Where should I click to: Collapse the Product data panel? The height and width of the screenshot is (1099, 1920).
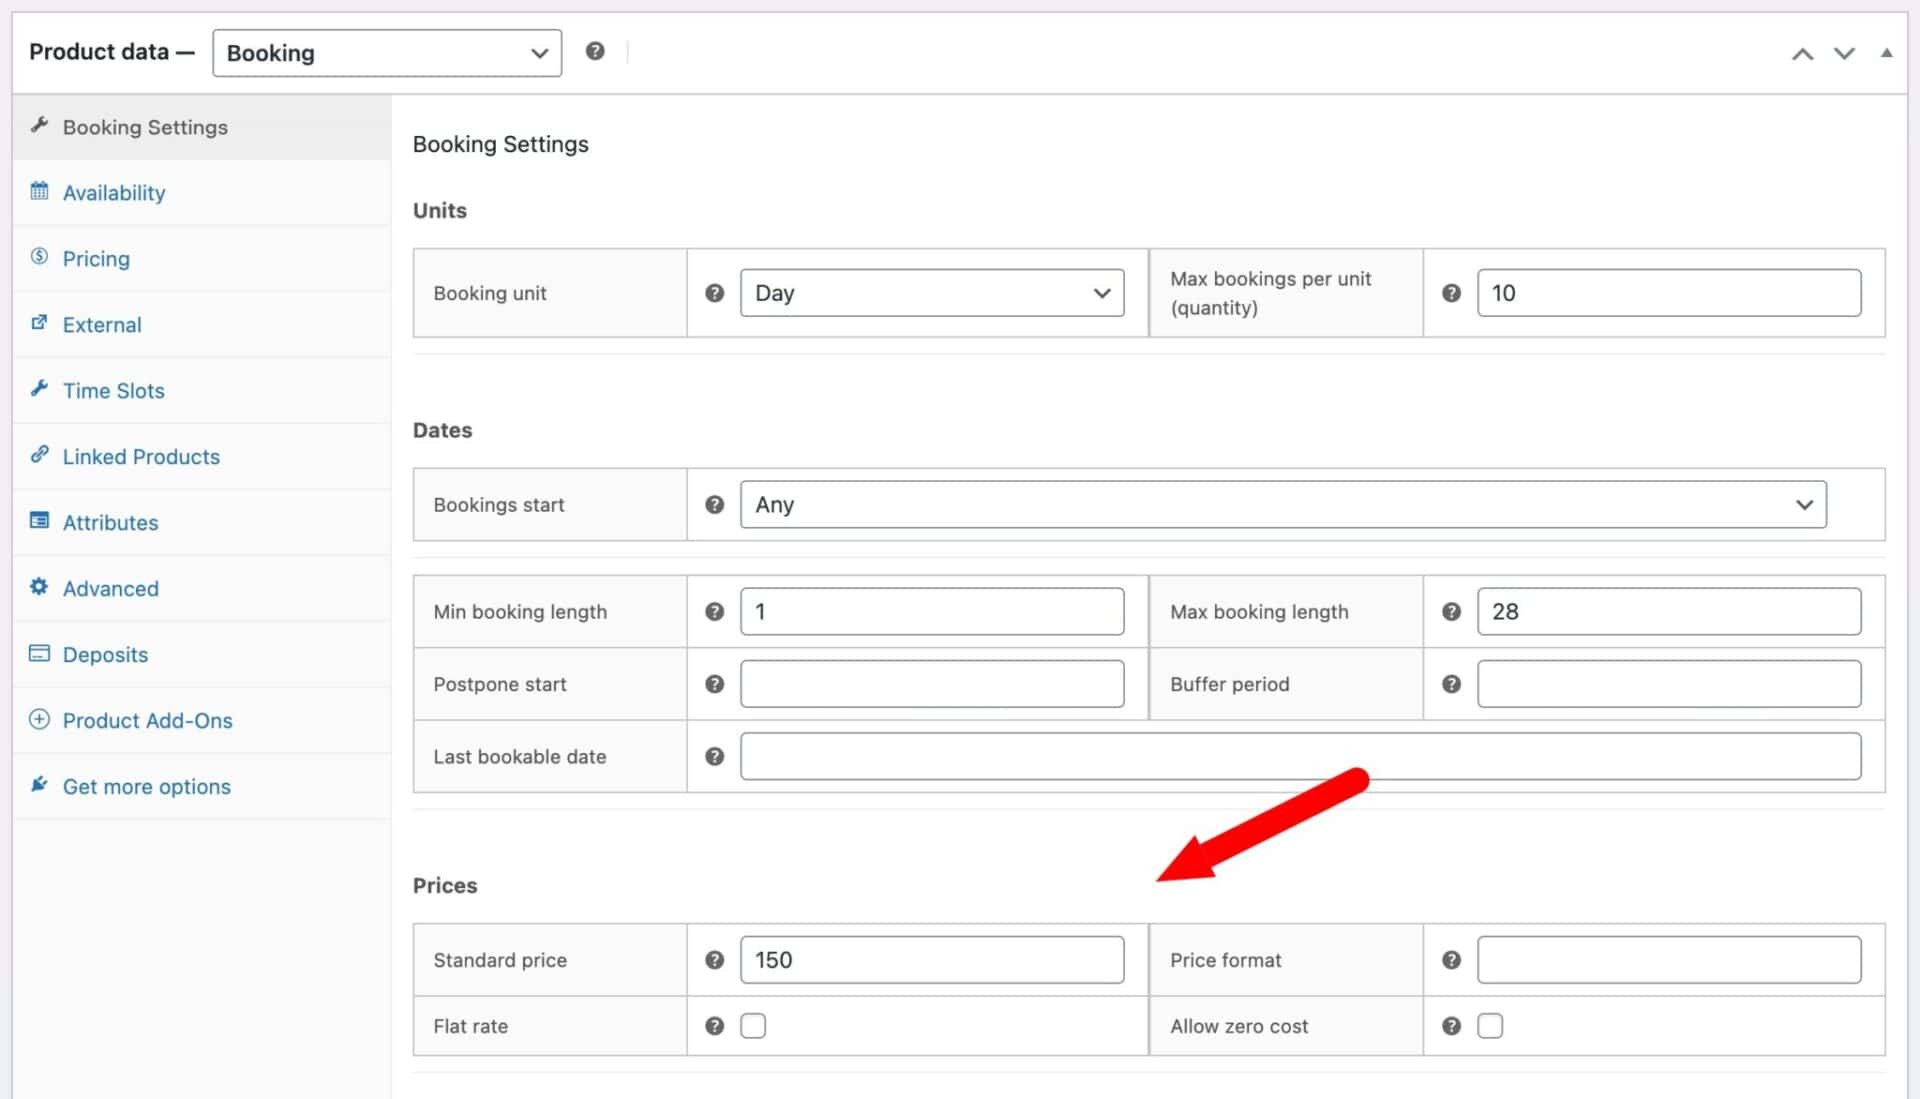tap(1886, 53)
